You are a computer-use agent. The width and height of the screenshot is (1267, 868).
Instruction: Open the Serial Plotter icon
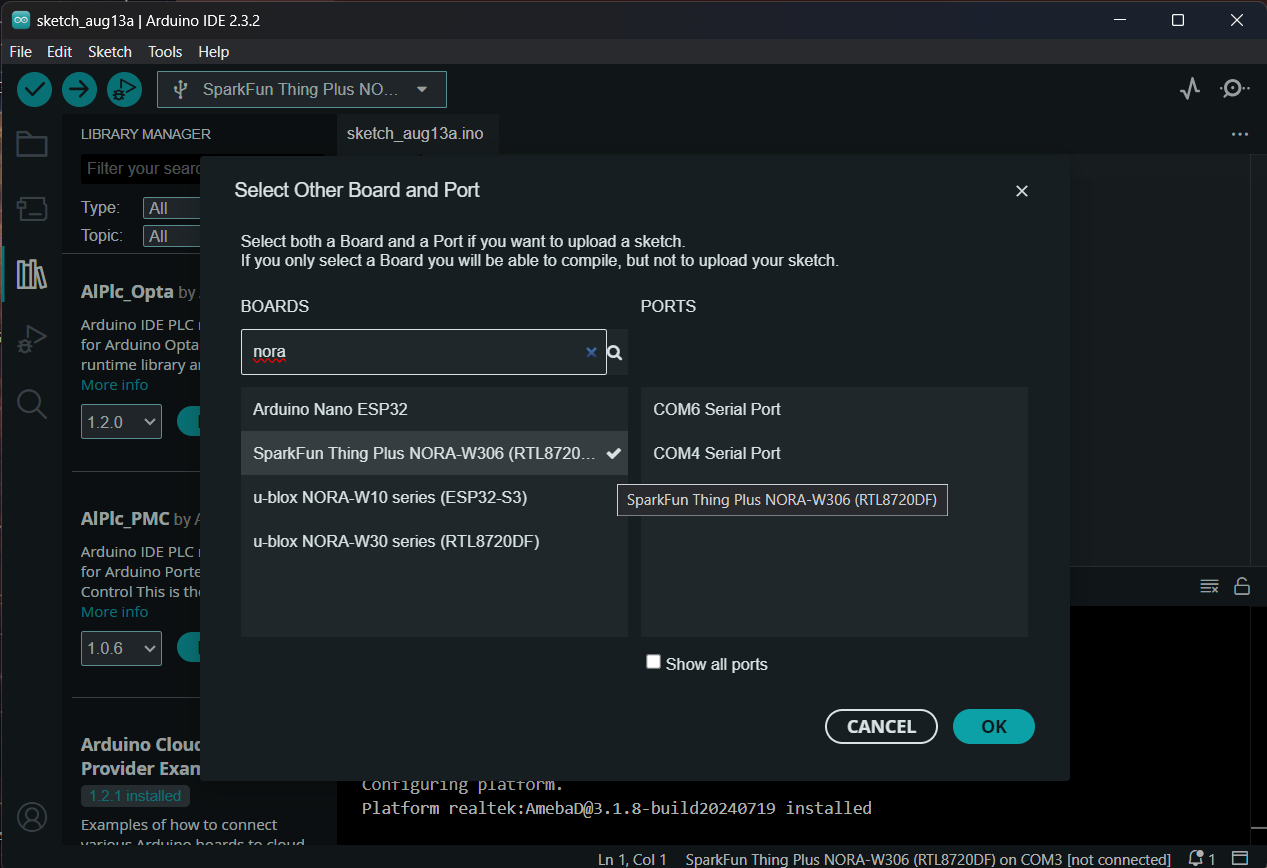coord(1189,88)
